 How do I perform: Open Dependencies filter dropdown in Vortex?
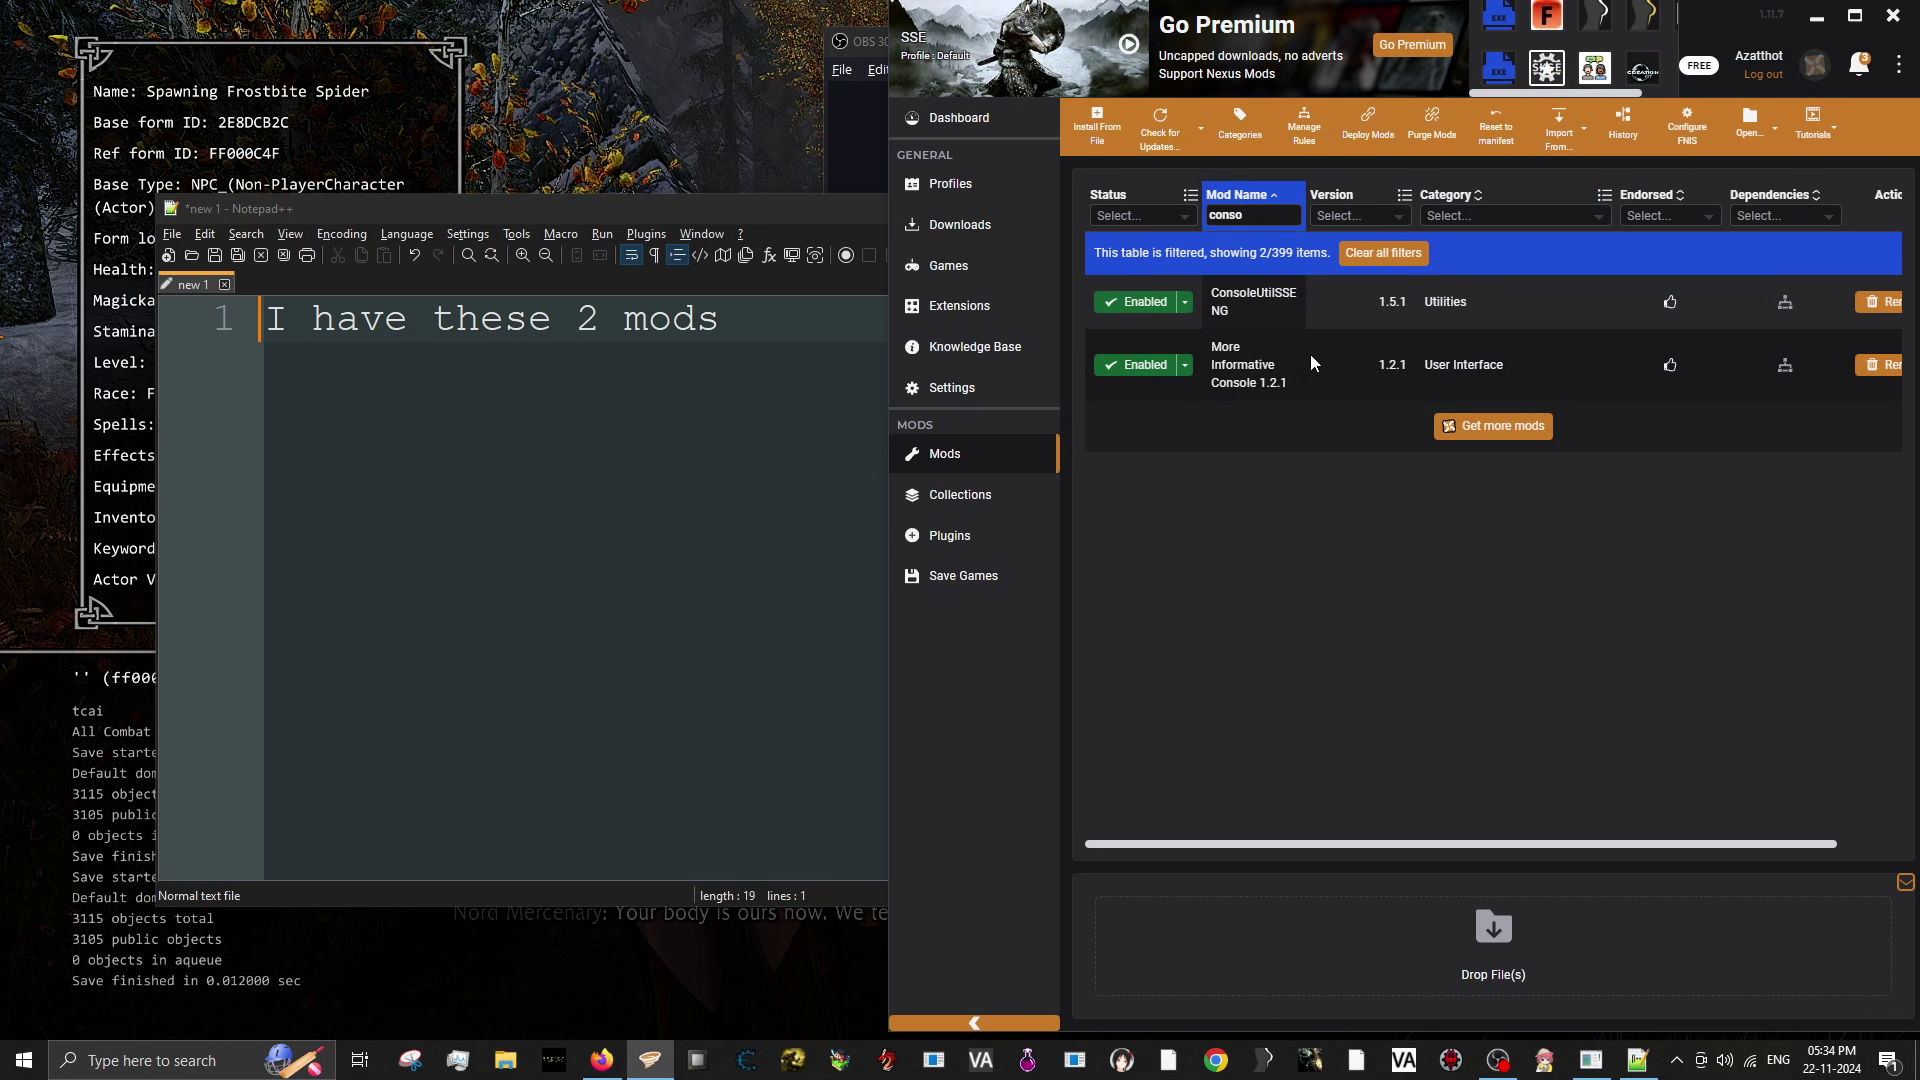click(1785, 216)
